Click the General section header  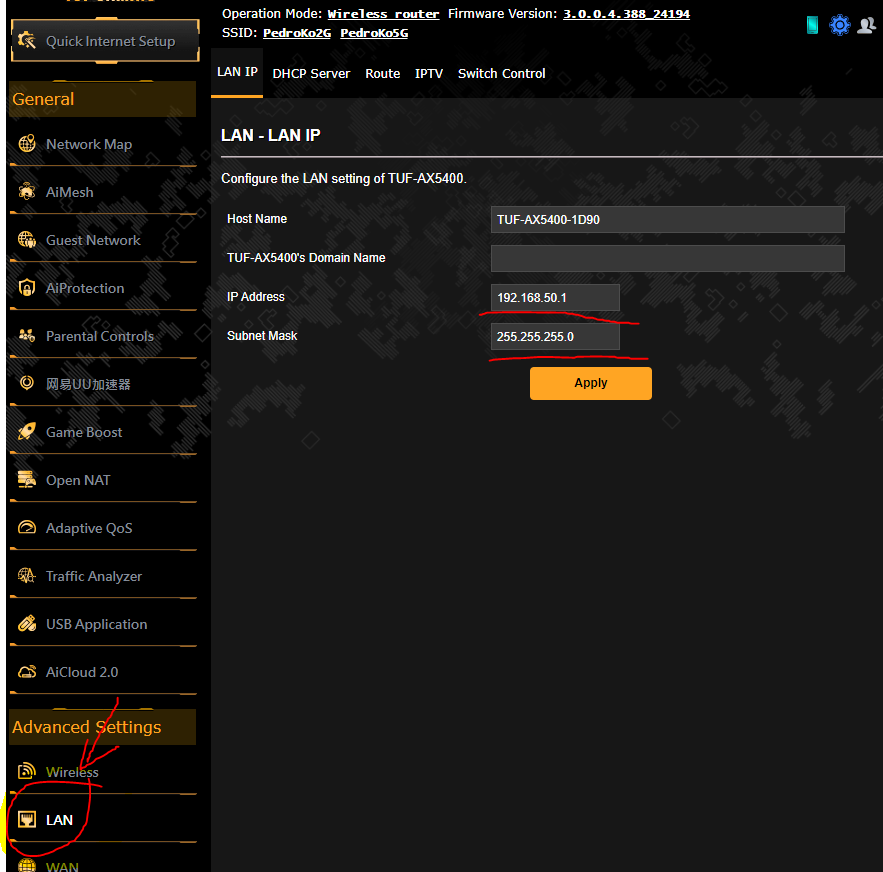coord(102,99)
